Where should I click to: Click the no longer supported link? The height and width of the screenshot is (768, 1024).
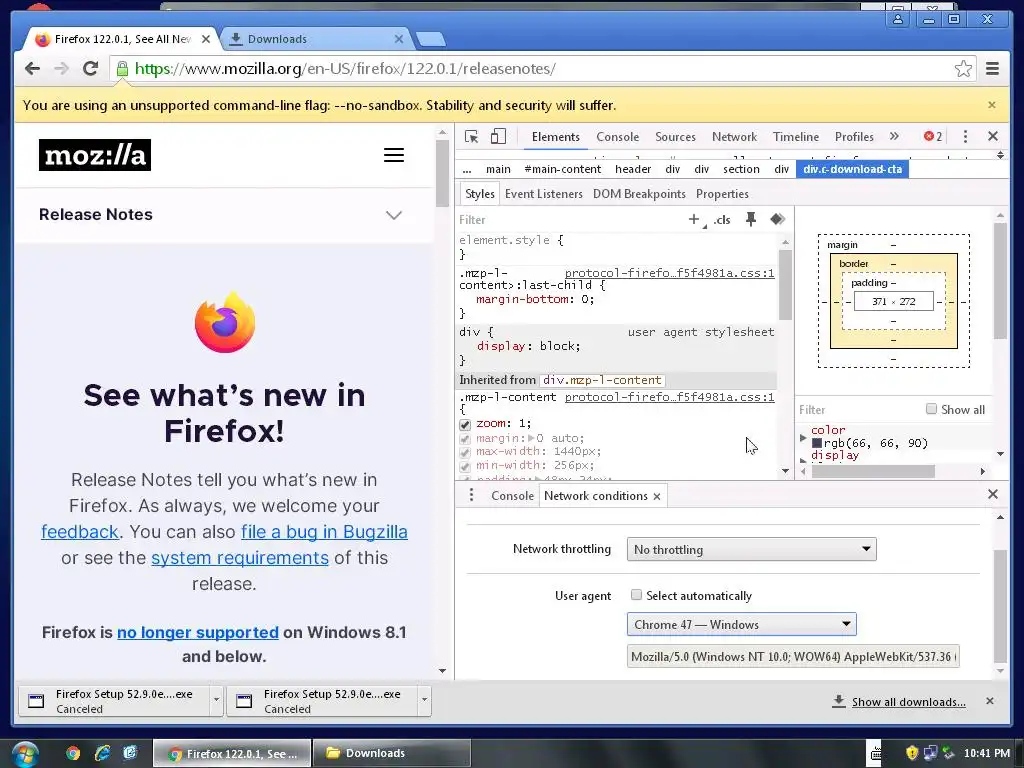tap(198, 632)
